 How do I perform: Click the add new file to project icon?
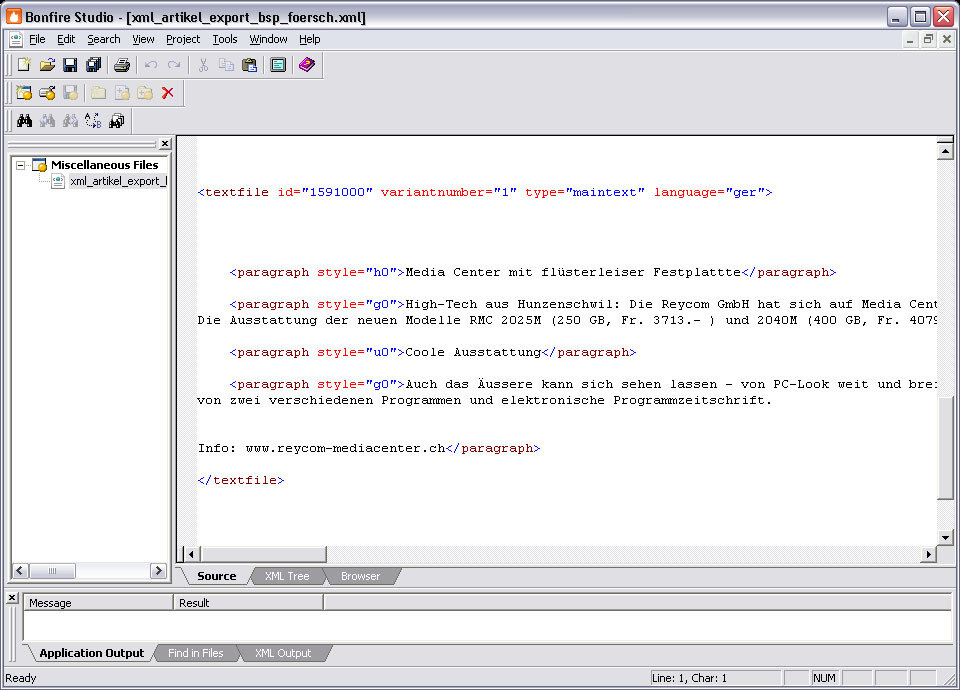point(122,92)
